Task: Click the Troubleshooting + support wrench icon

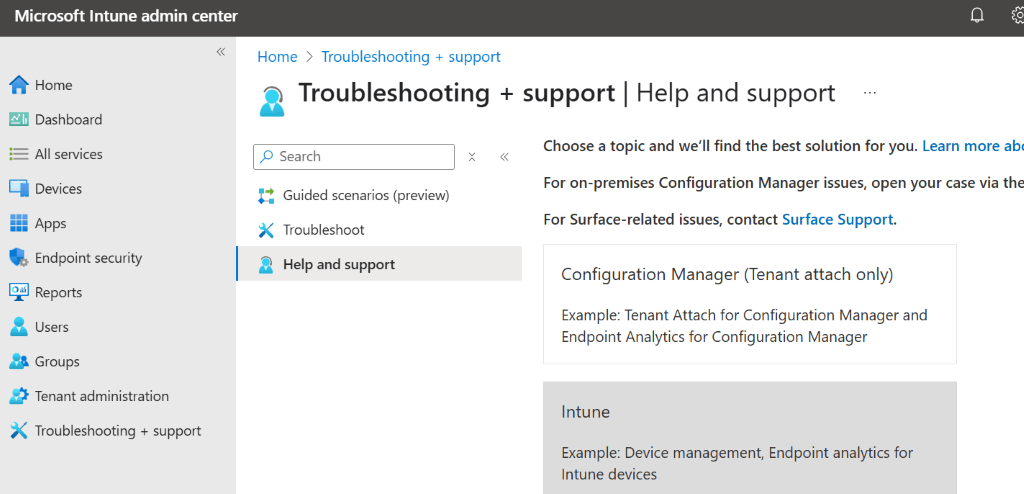Action: point(19,431)
